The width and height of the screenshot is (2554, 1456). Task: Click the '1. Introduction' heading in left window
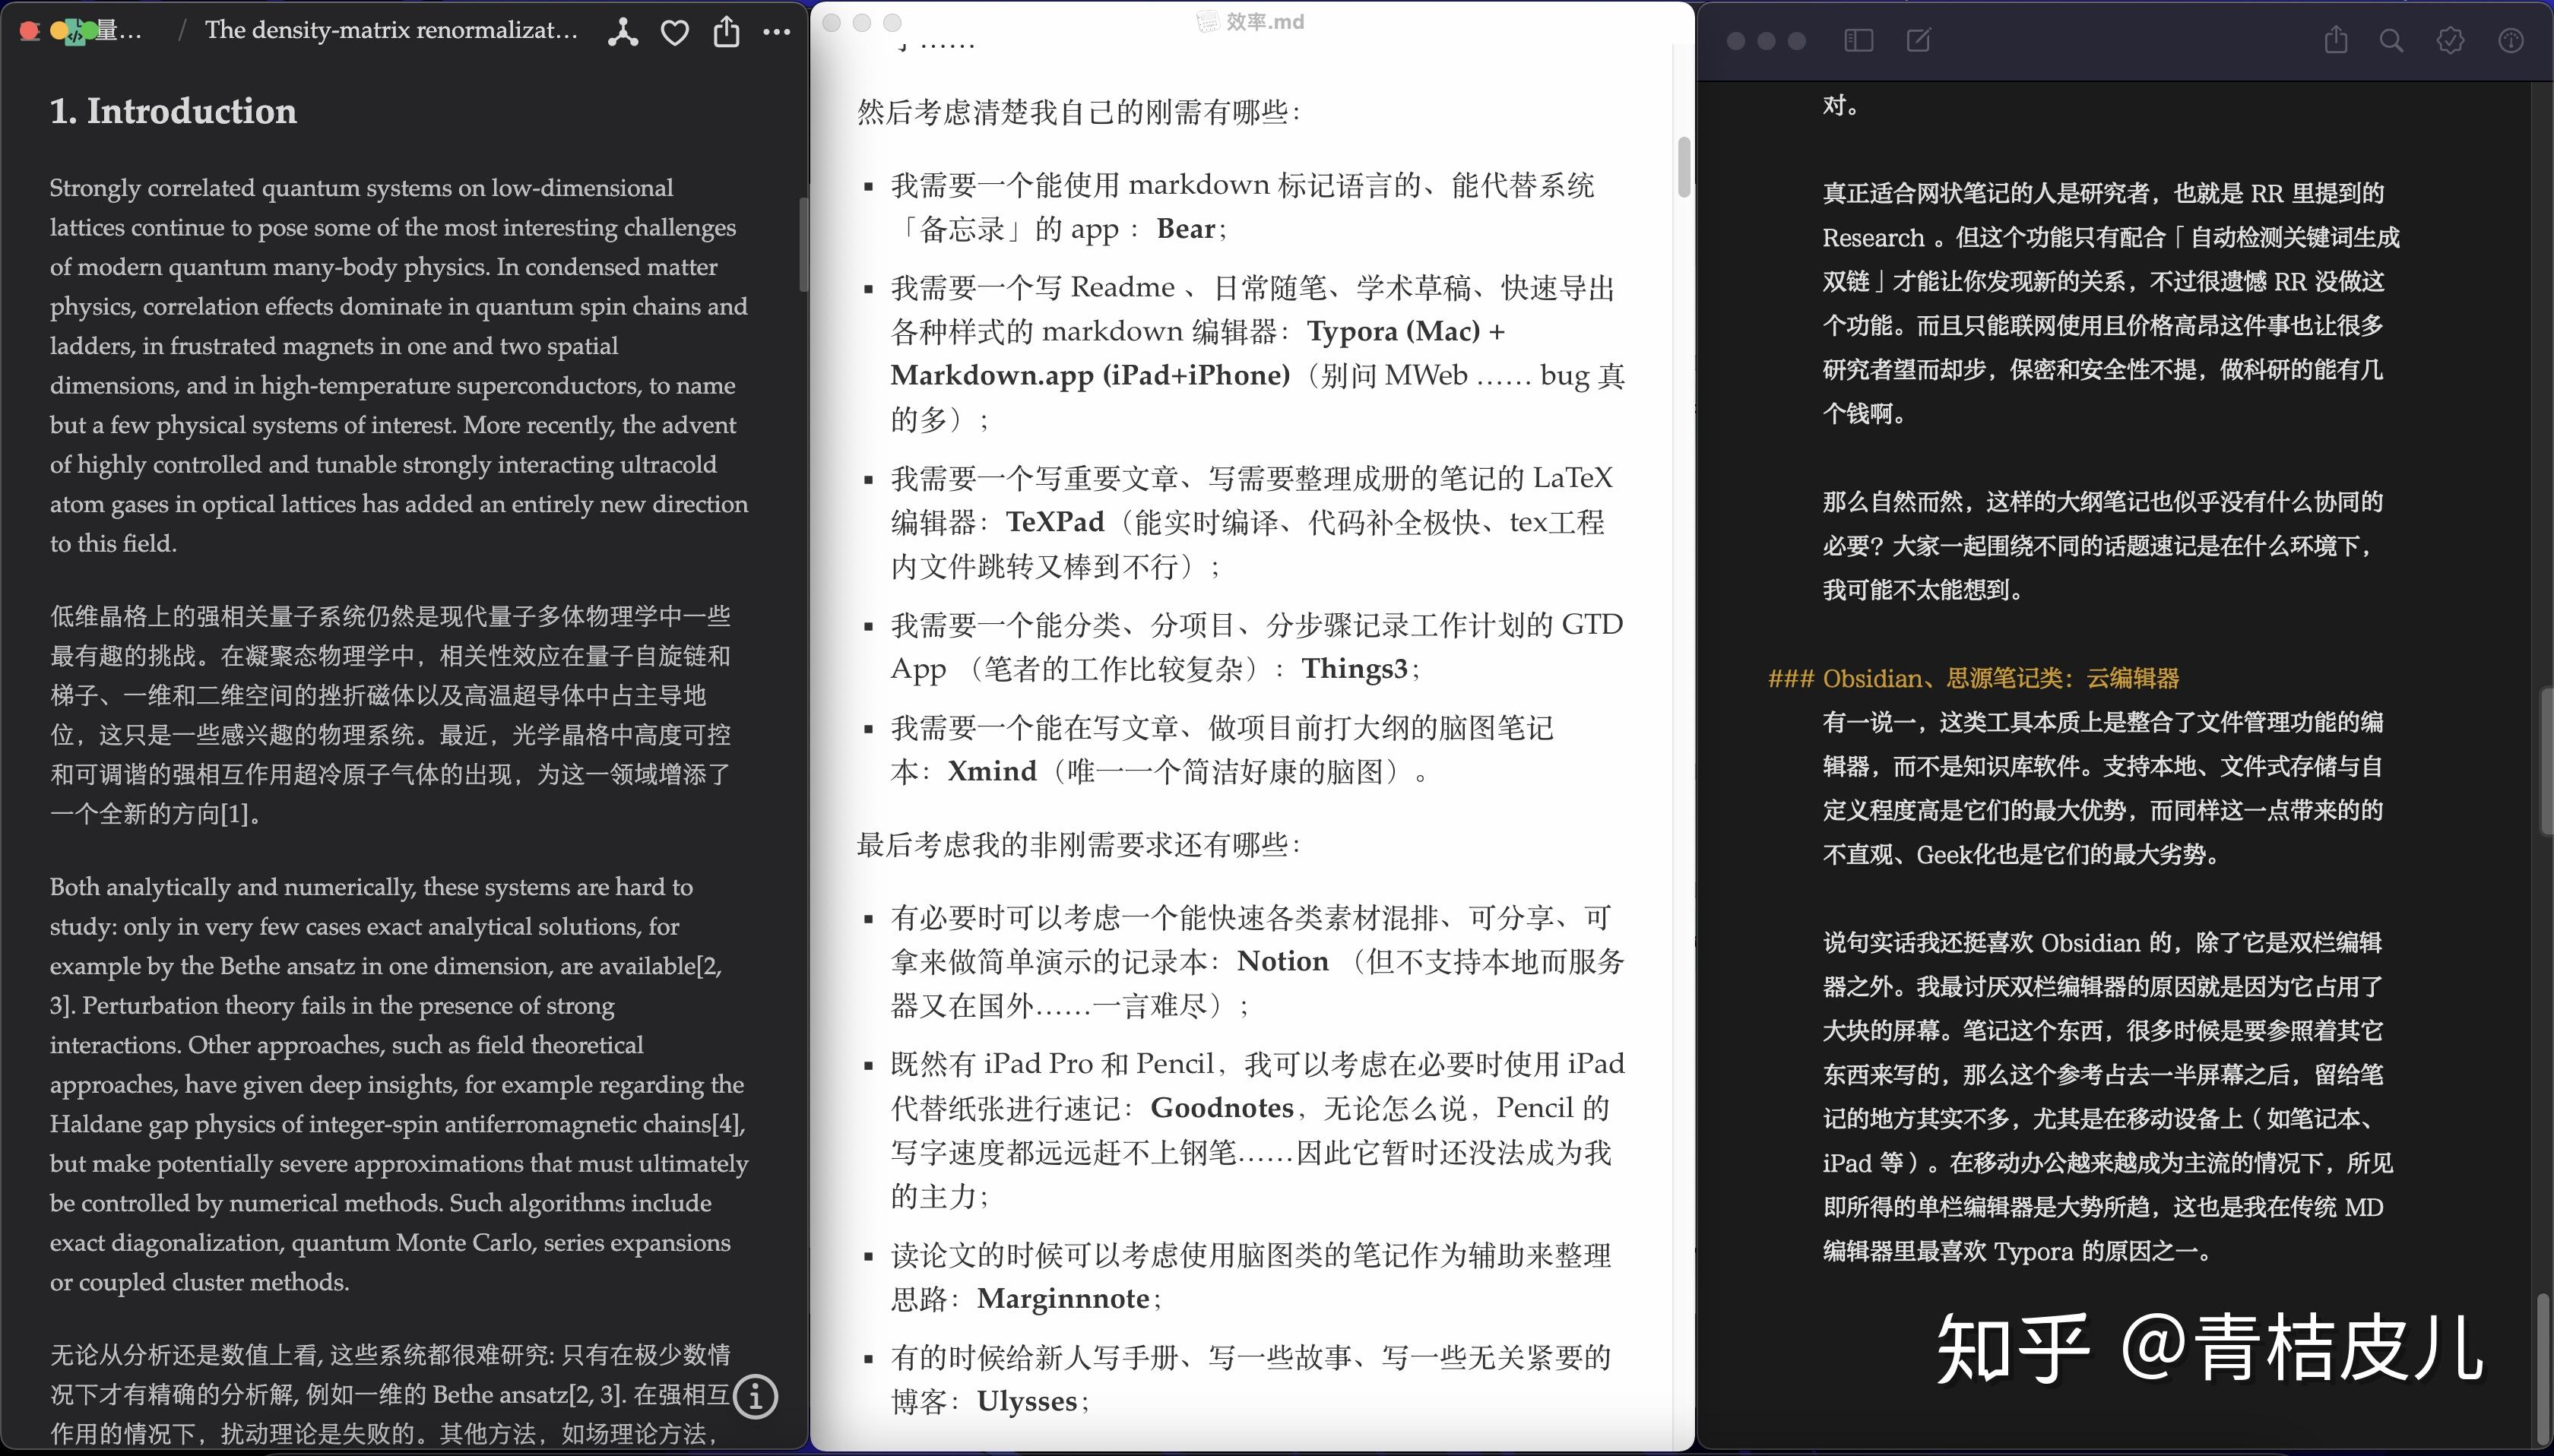pyautogui.click(x=173, y=110)
